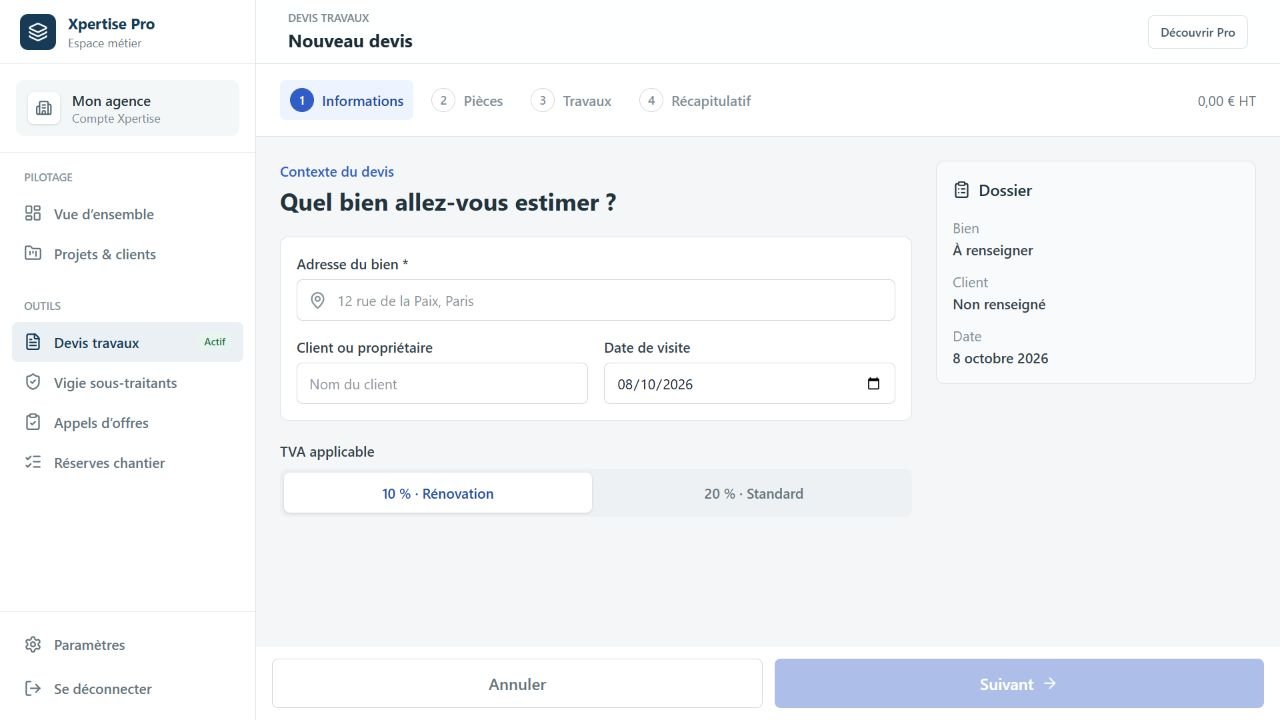1280x720 pixels.
Task: Open Paramètres in sidebar
Action: [128, 645]
